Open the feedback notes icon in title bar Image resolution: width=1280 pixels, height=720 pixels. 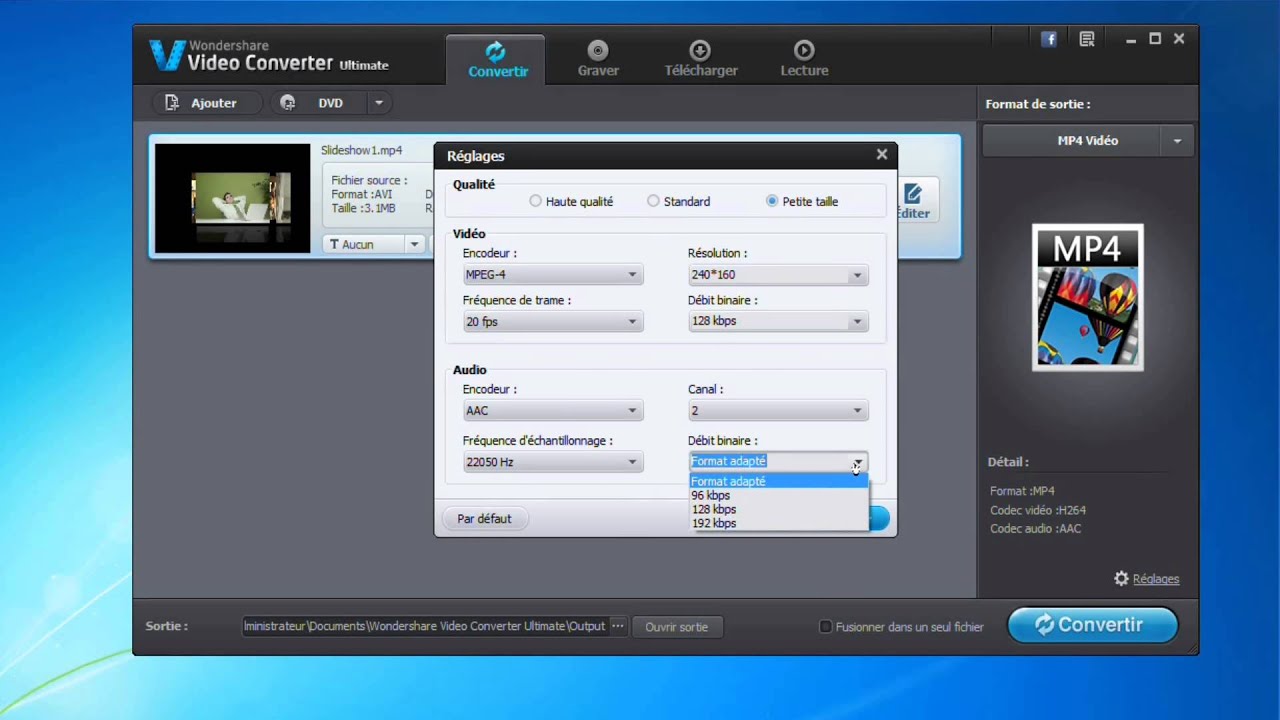(1087, 39)
